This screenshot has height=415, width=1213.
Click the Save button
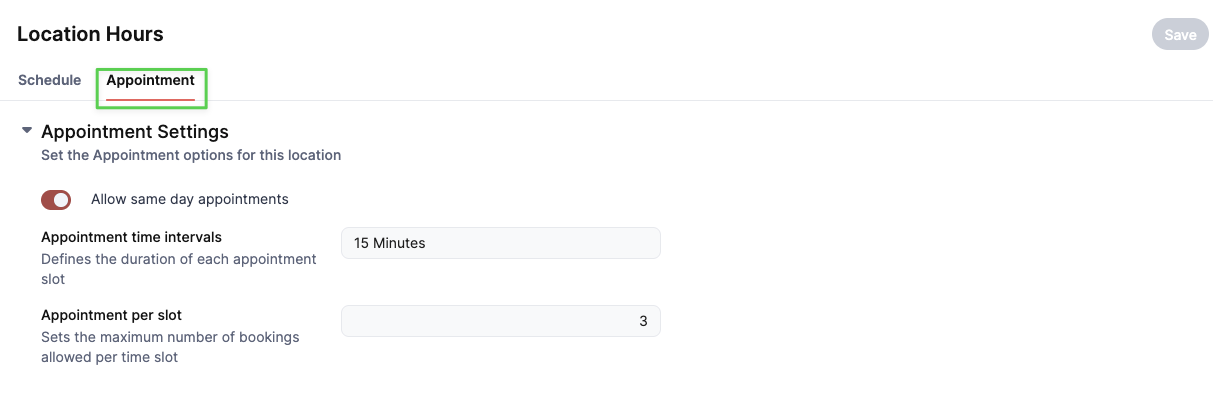tap(1180, 35)
